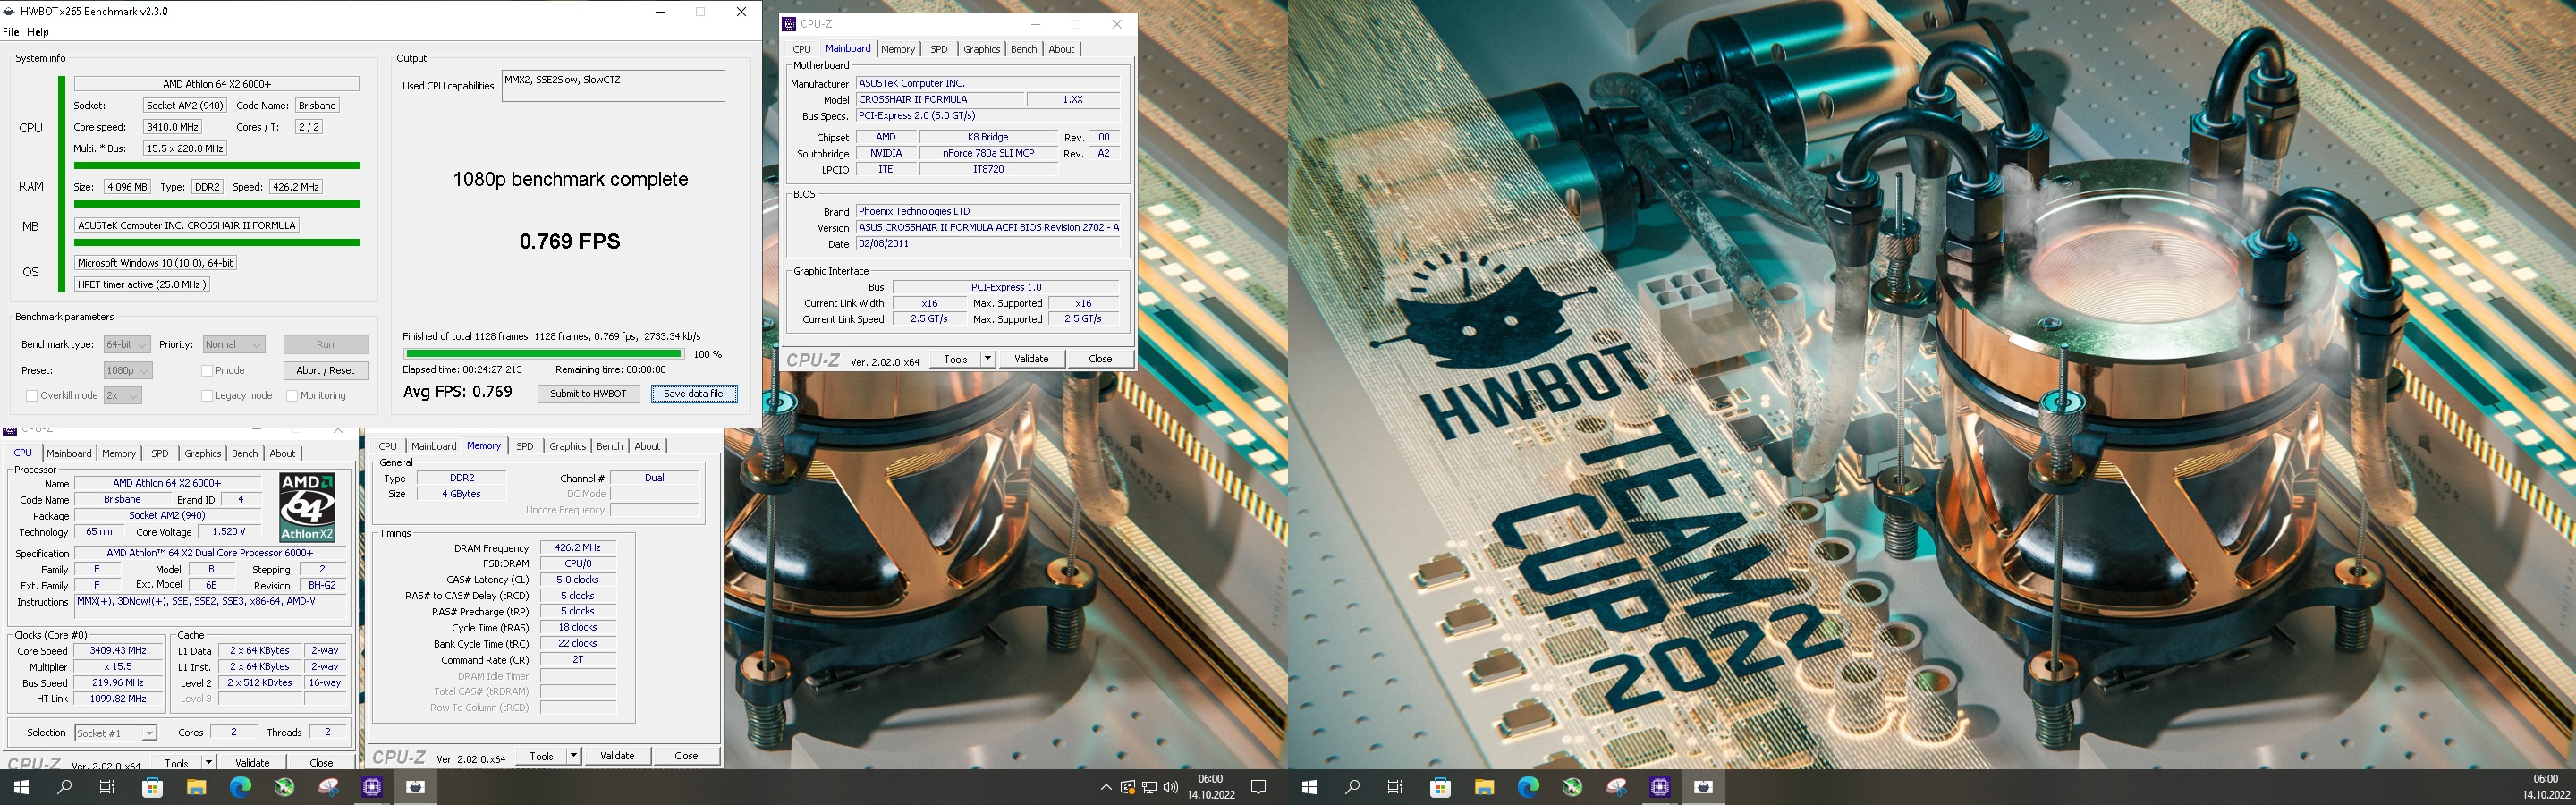
Task: Click the Save data file button
Action: coord(694,393)
